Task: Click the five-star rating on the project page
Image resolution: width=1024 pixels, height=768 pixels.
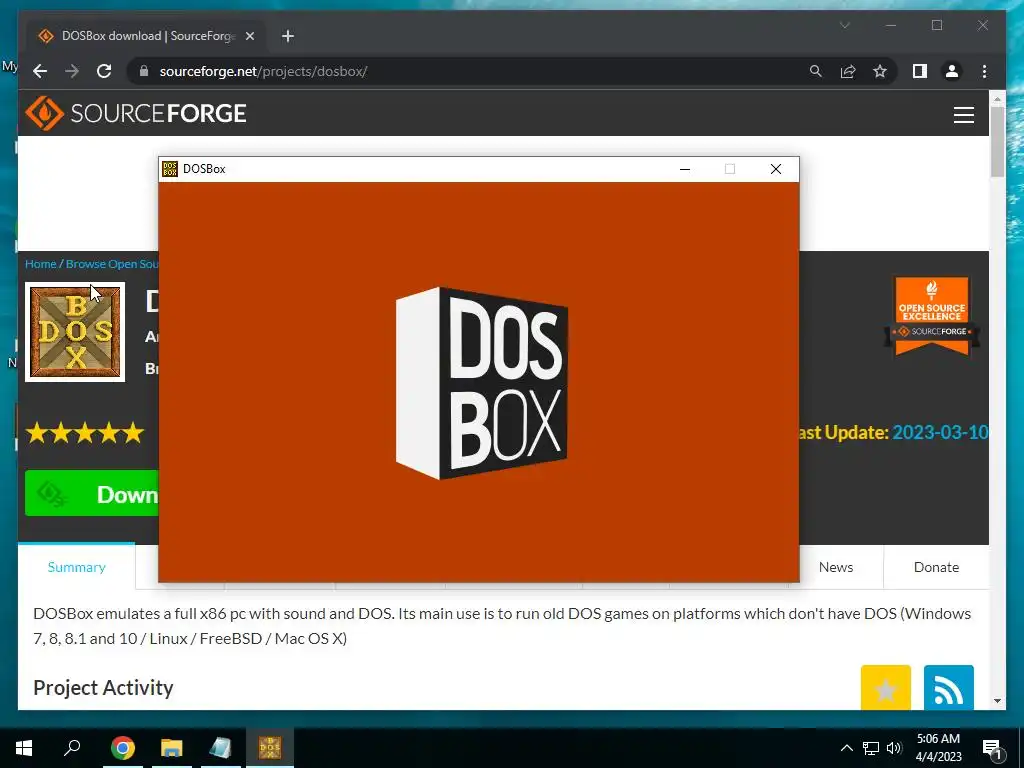Action: click(x=84, y=432)
